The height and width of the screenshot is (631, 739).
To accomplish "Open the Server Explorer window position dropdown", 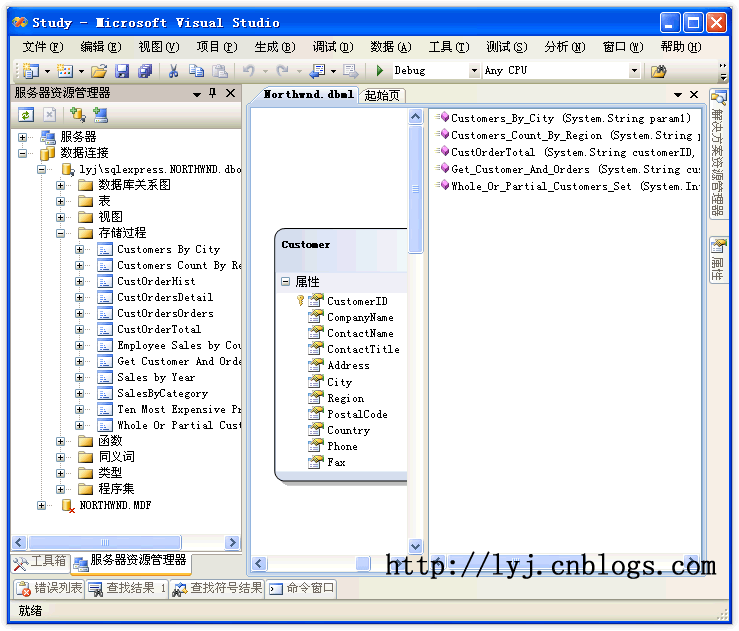I will pos(197,94).
